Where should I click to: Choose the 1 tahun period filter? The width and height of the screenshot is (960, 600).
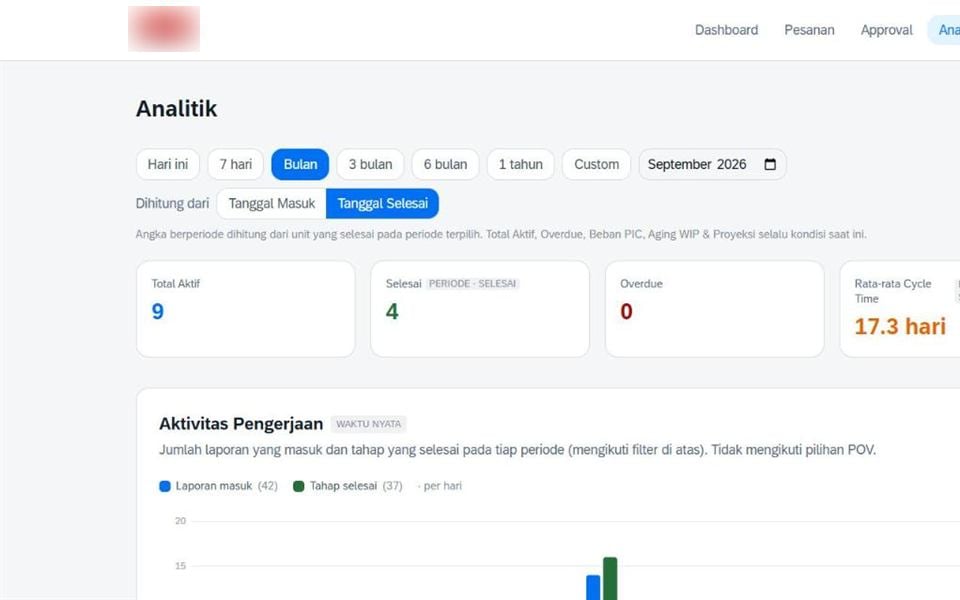(x=520, y=164)
